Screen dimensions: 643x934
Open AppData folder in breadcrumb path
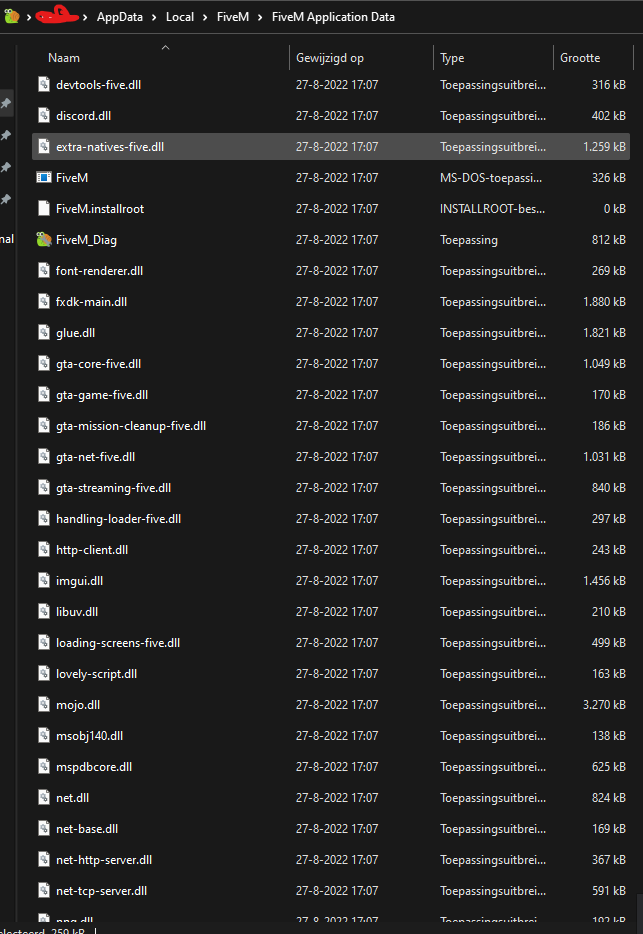pyautogui.click(x=120, y=17)
